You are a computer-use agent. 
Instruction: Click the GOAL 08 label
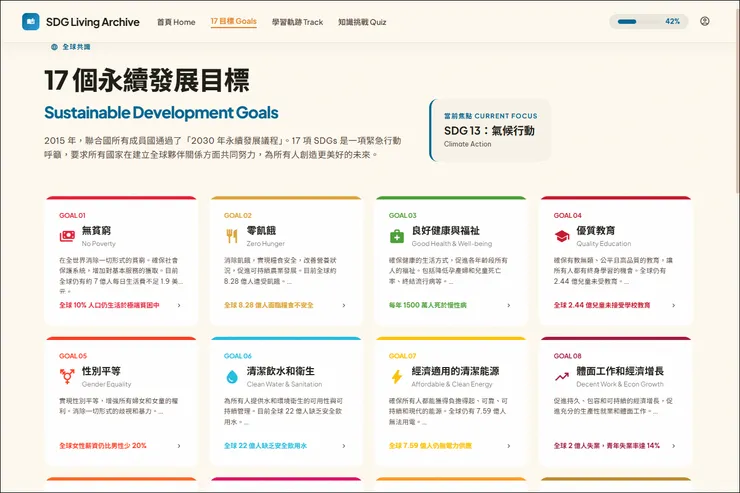point(568,356)
